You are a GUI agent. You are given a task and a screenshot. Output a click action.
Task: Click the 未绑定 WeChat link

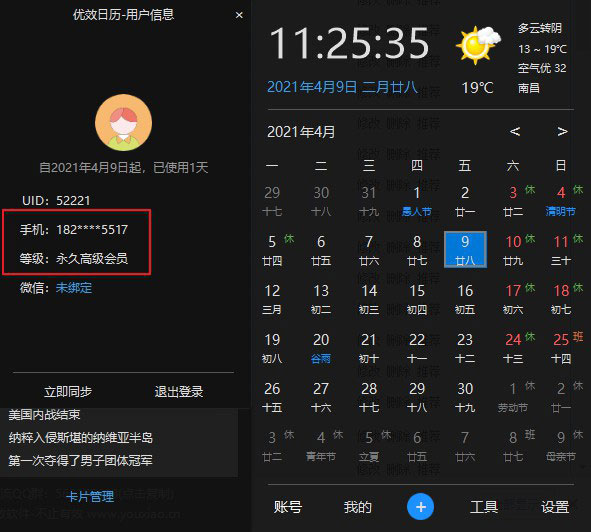[74, 288]
